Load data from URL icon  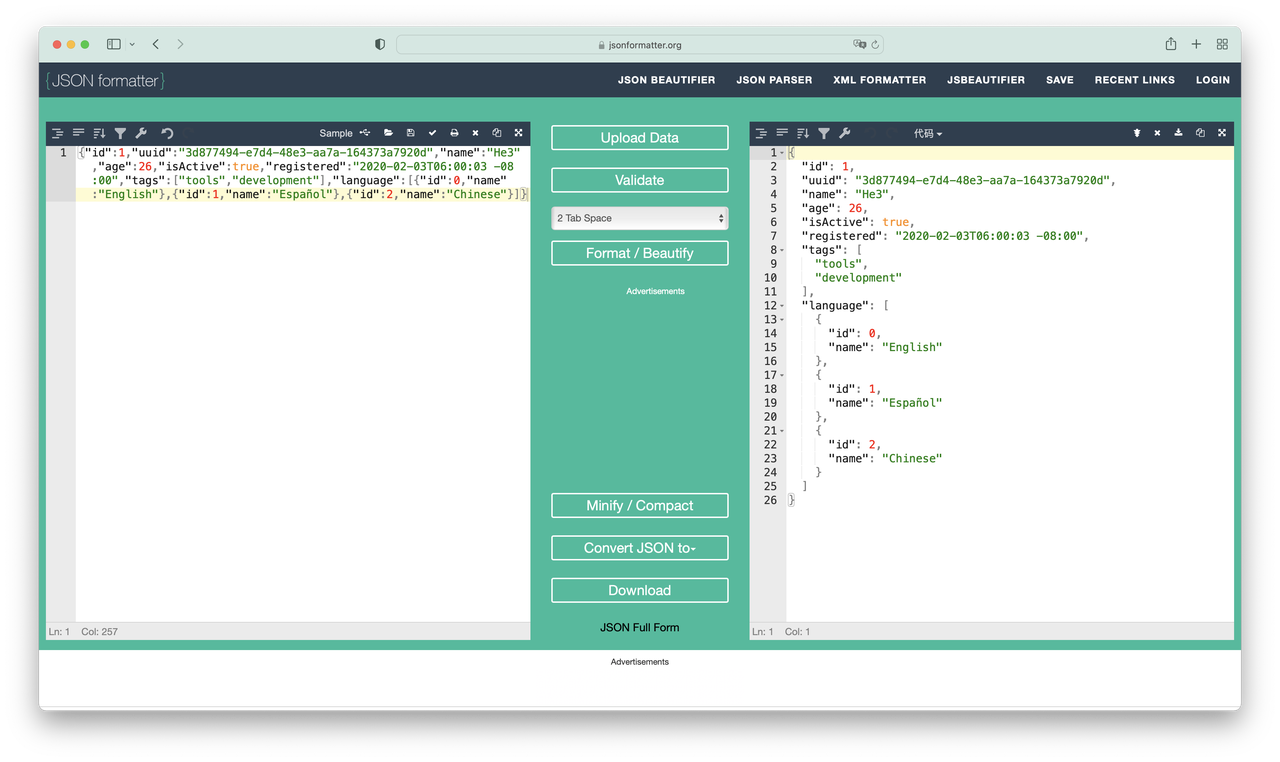[365, 133]
